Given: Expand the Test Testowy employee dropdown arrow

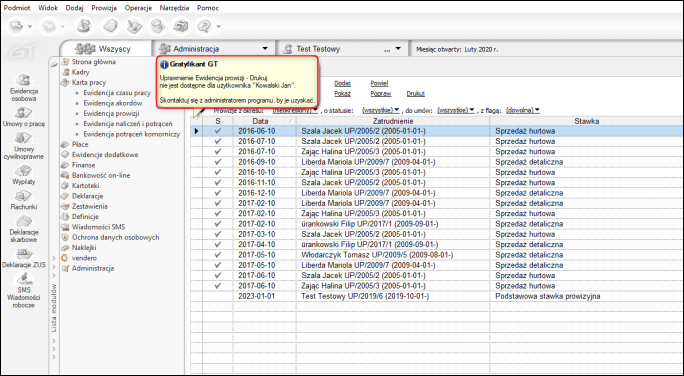Looking at the screenshot, I should [x=398, y=48].
